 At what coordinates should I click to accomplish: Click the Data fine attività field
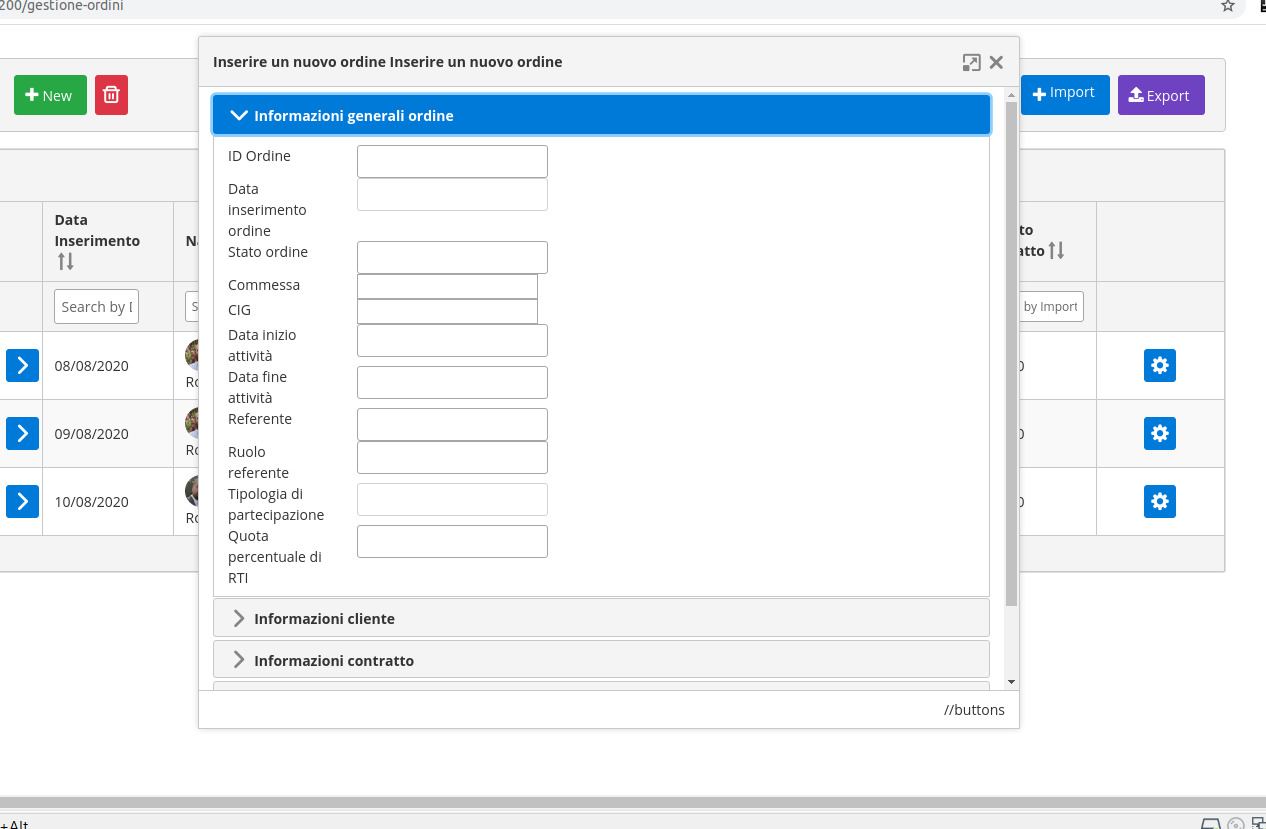(452, 382)
